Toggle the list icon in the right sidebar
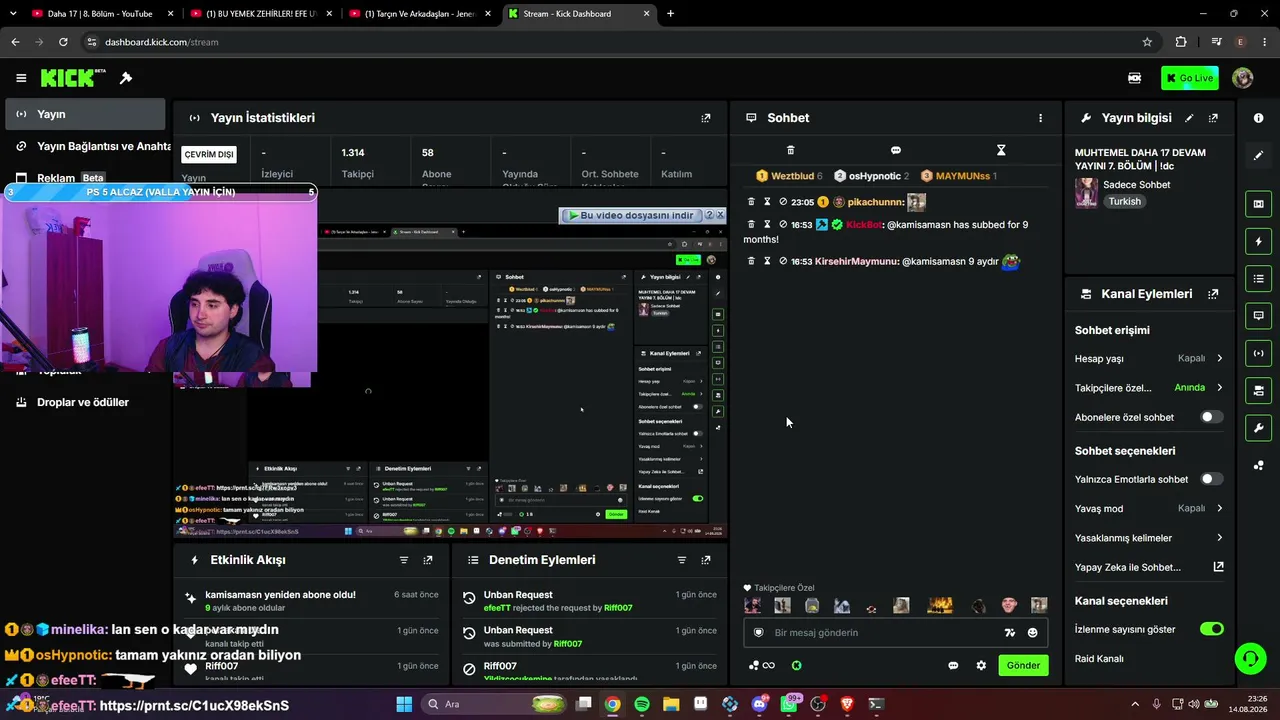 tap(1258, 278)
